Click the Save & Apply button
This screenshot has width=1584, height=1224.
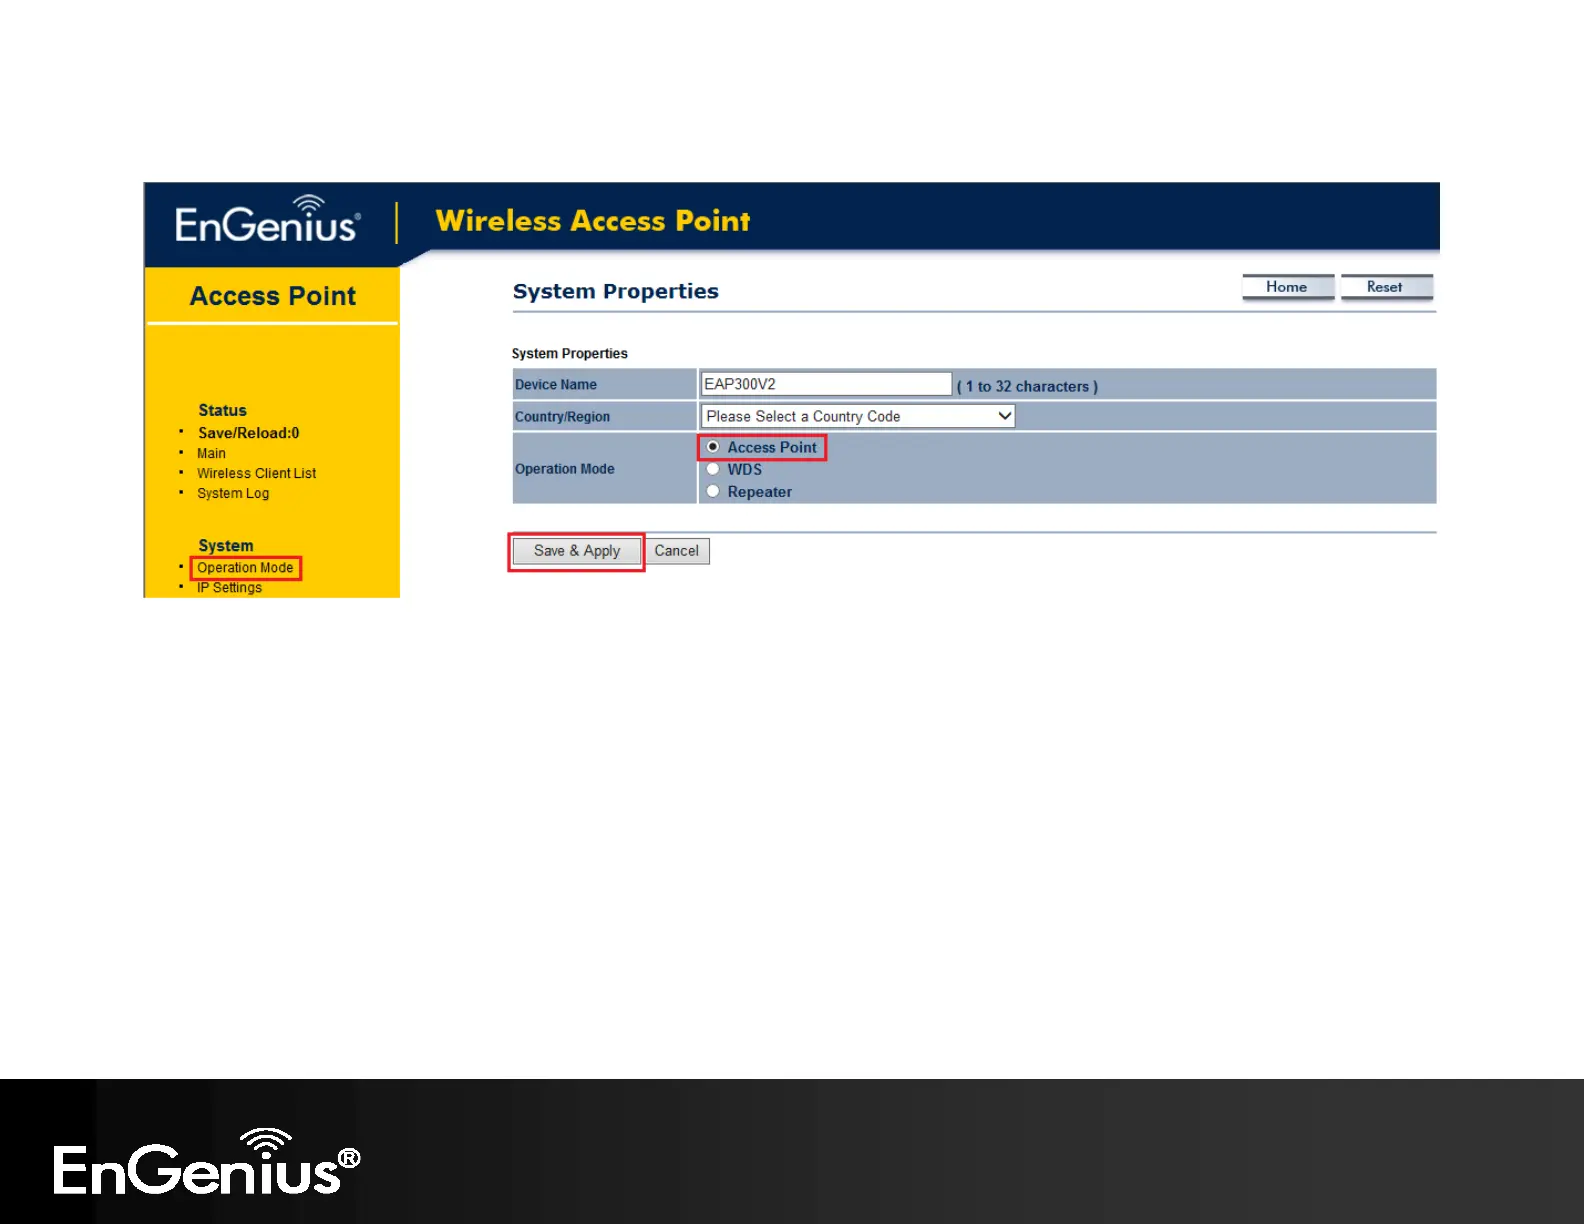coord(577,551)
